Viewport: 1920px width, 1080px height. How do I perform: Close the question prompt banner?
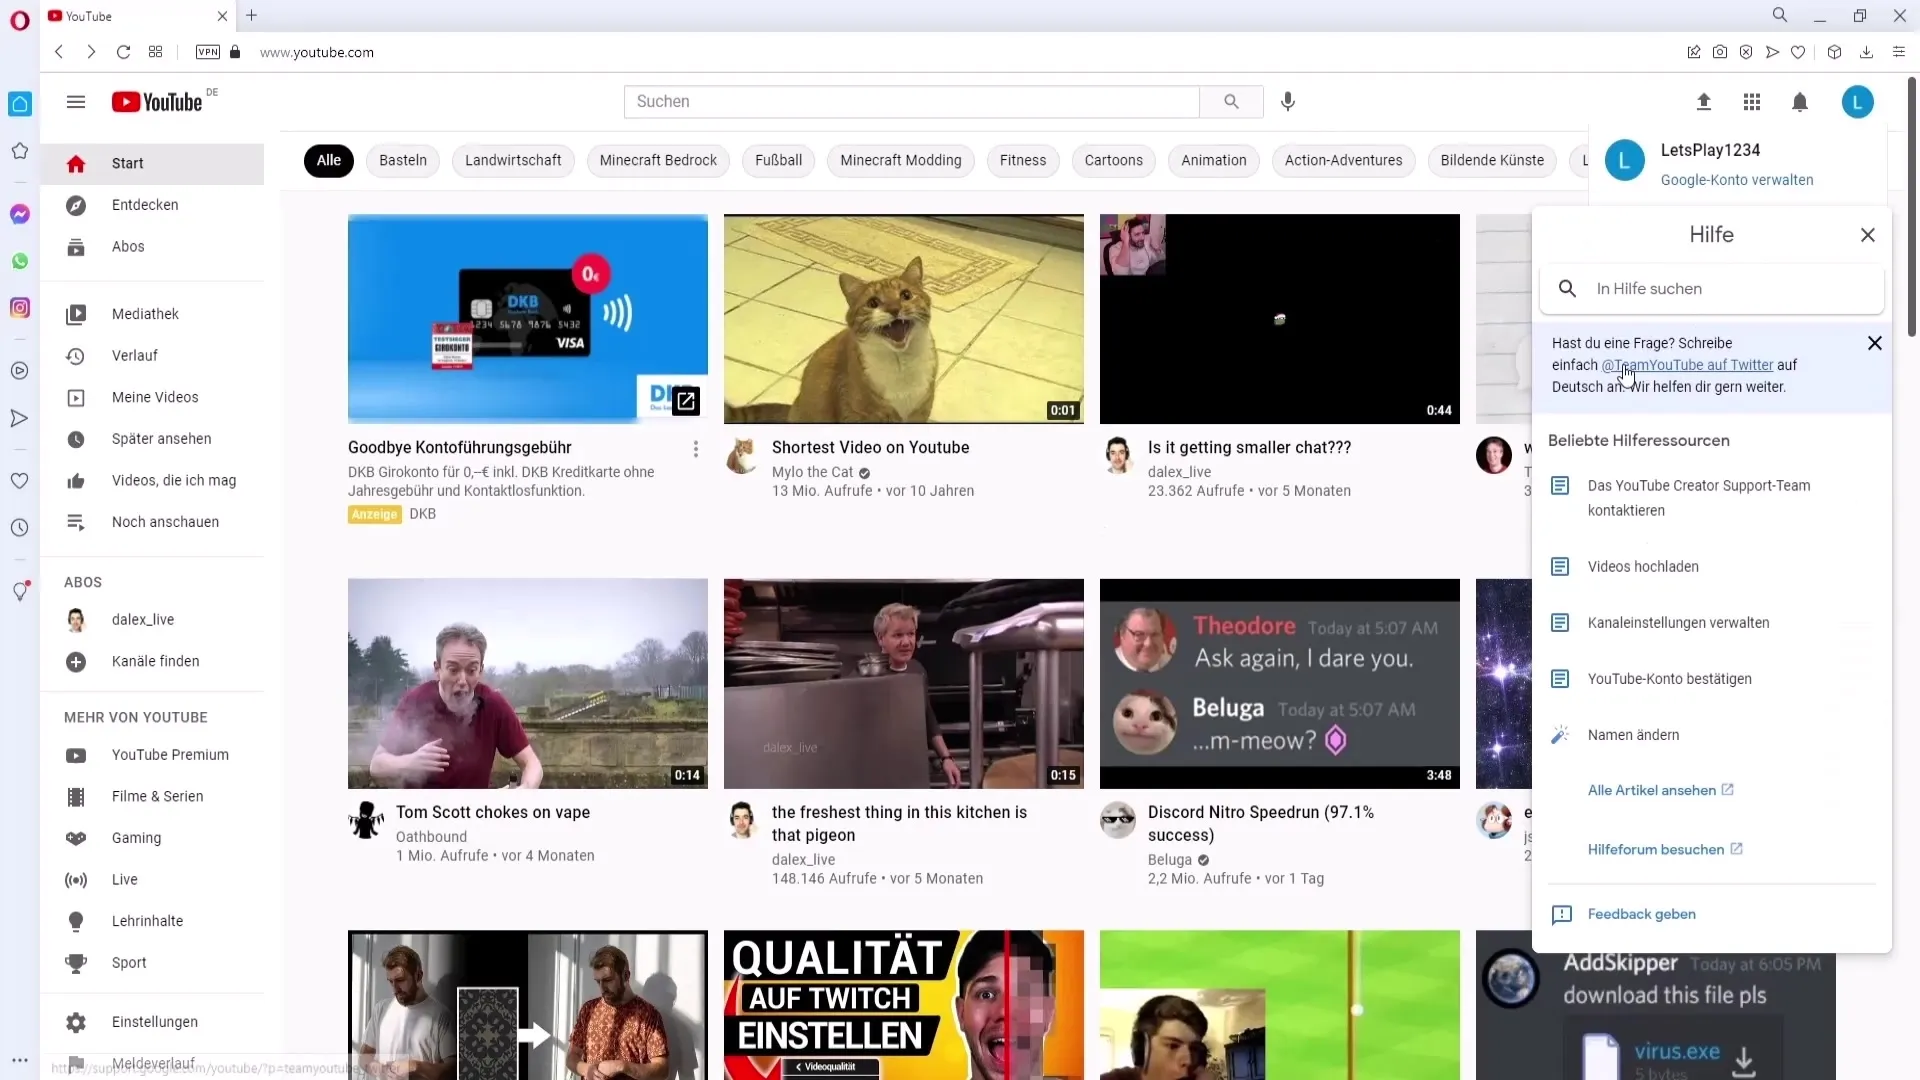coord(1875,343)
